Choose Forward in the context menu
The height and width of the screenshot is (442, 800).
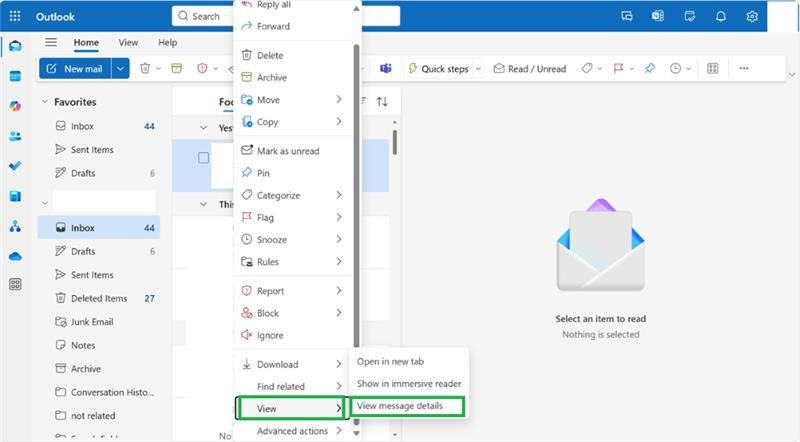(292, 26)
